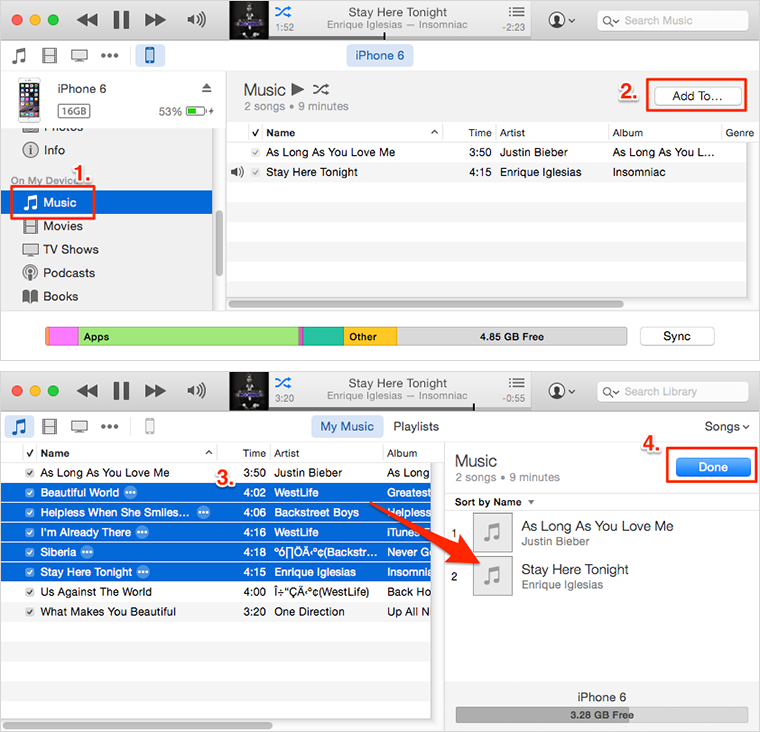The height and width of the screenshot is (732, 760).
Task: Open the Songs view dropdown
Action: [x=727, y=427]
